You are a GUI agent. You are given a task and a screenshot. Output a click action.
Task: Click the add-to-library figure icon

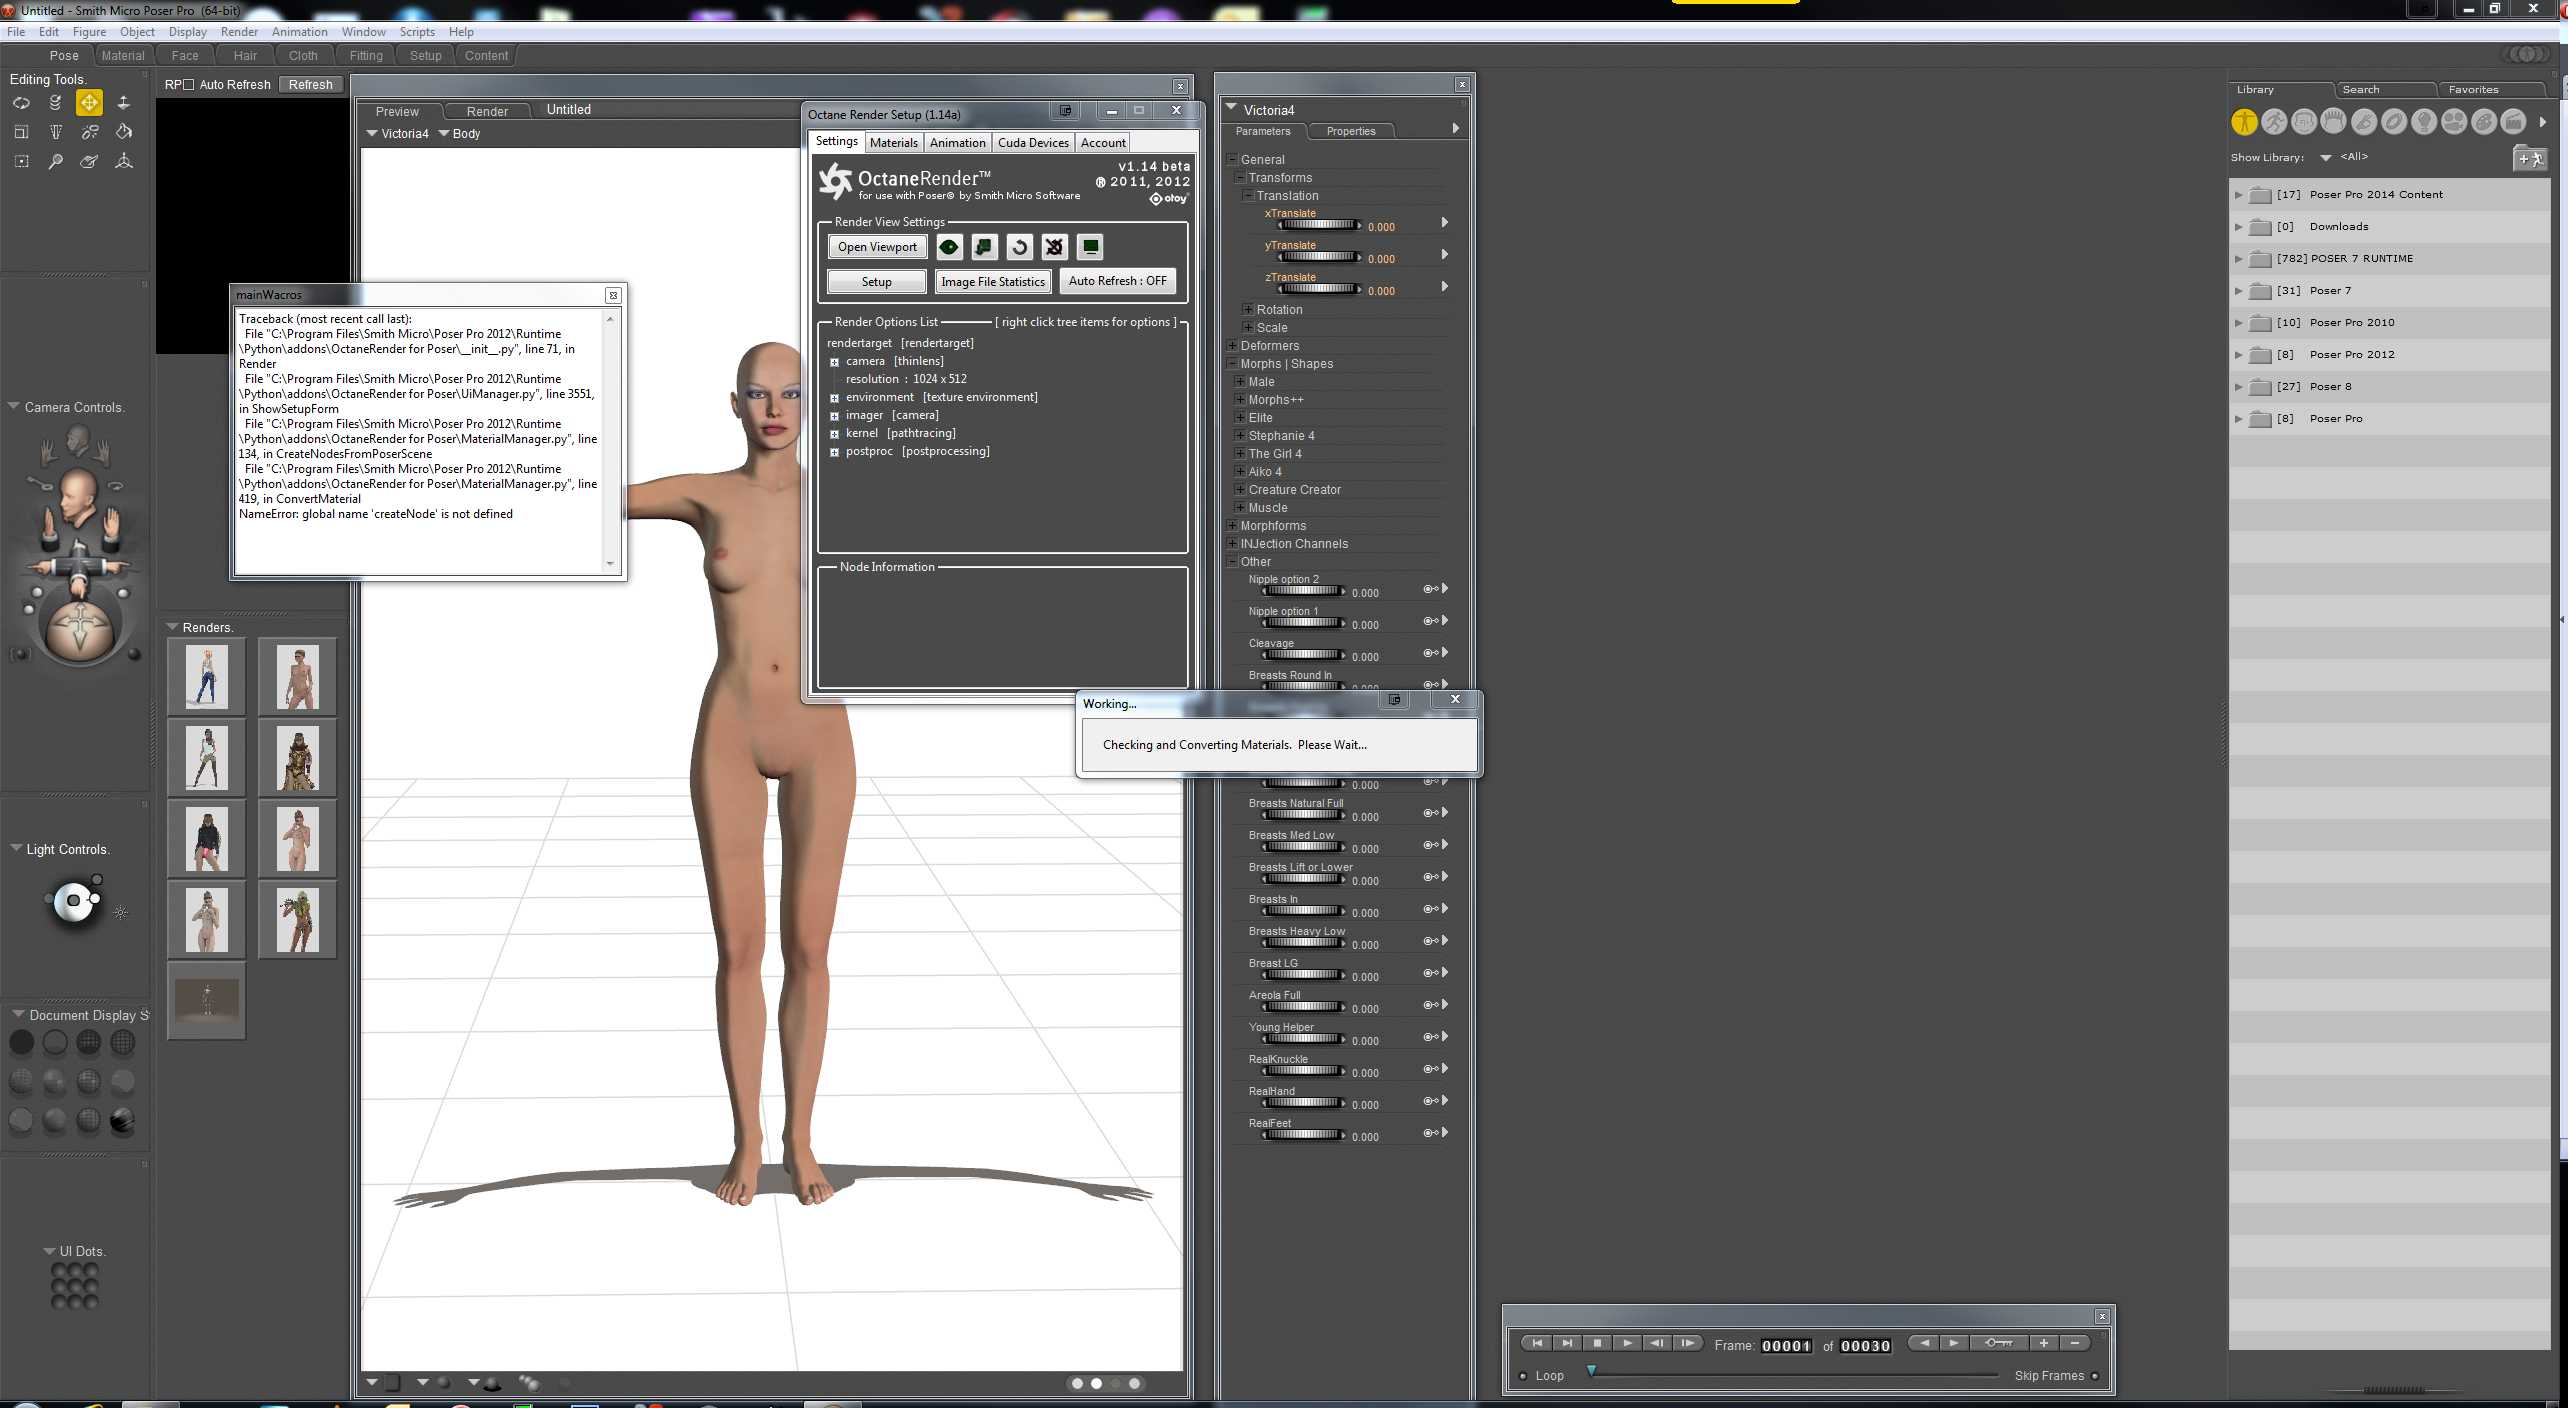pyautogui.click(x=2529, y=158)
